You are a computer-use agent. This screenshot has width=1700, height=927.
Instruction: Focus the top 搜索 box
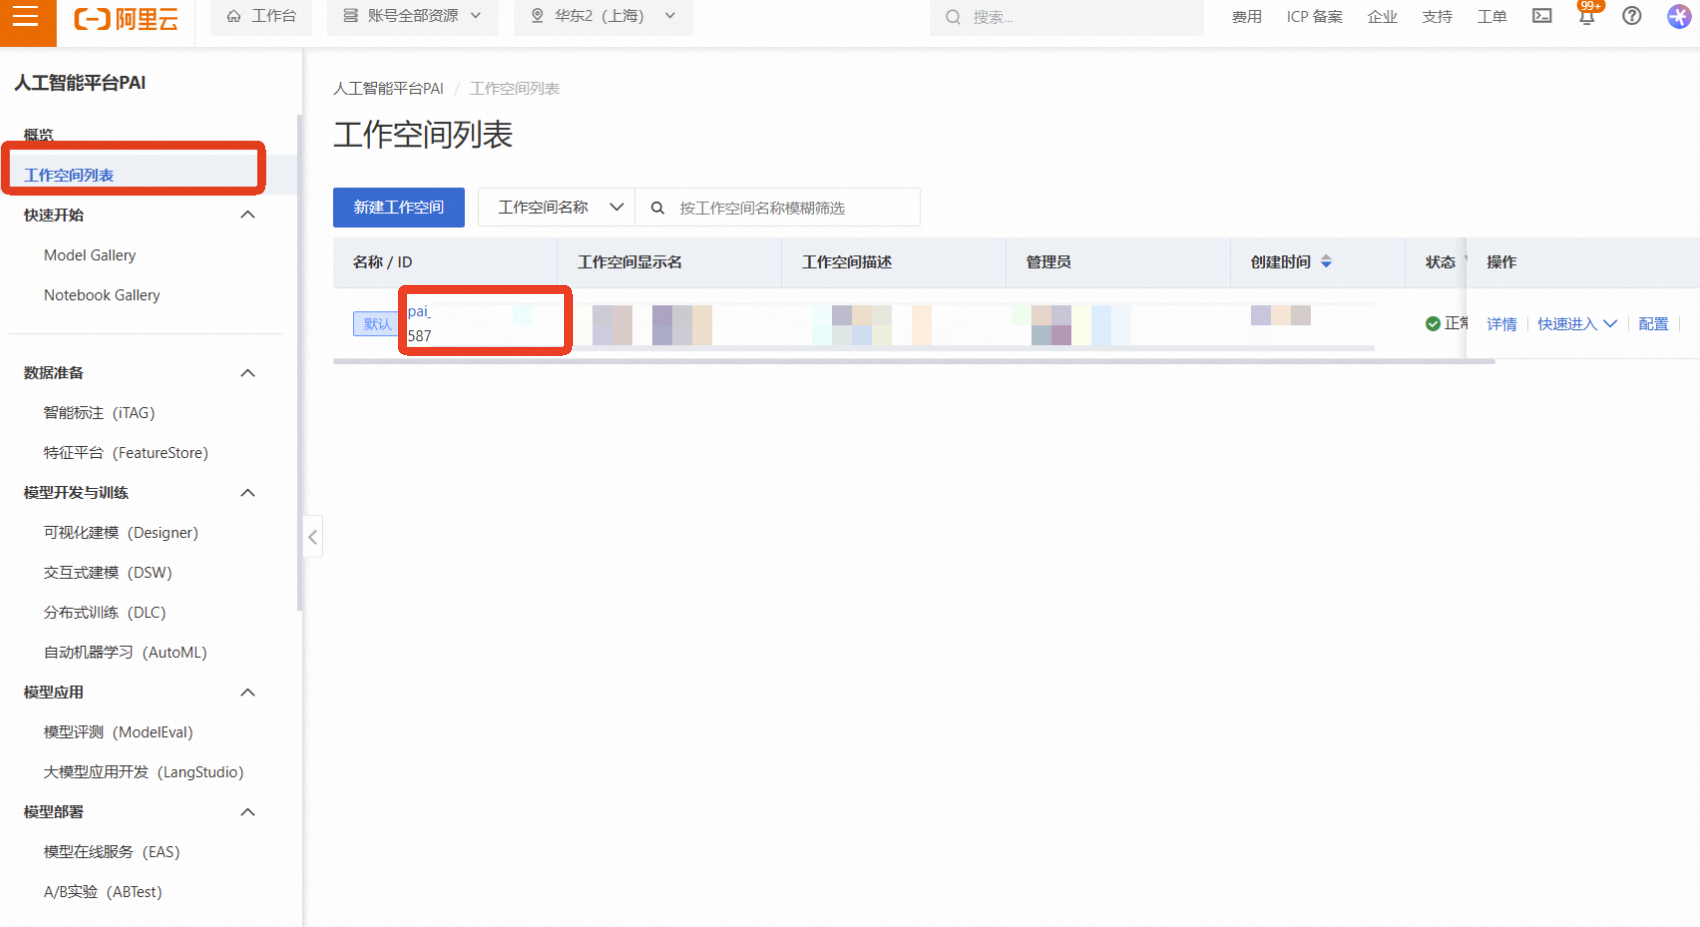1067,17
